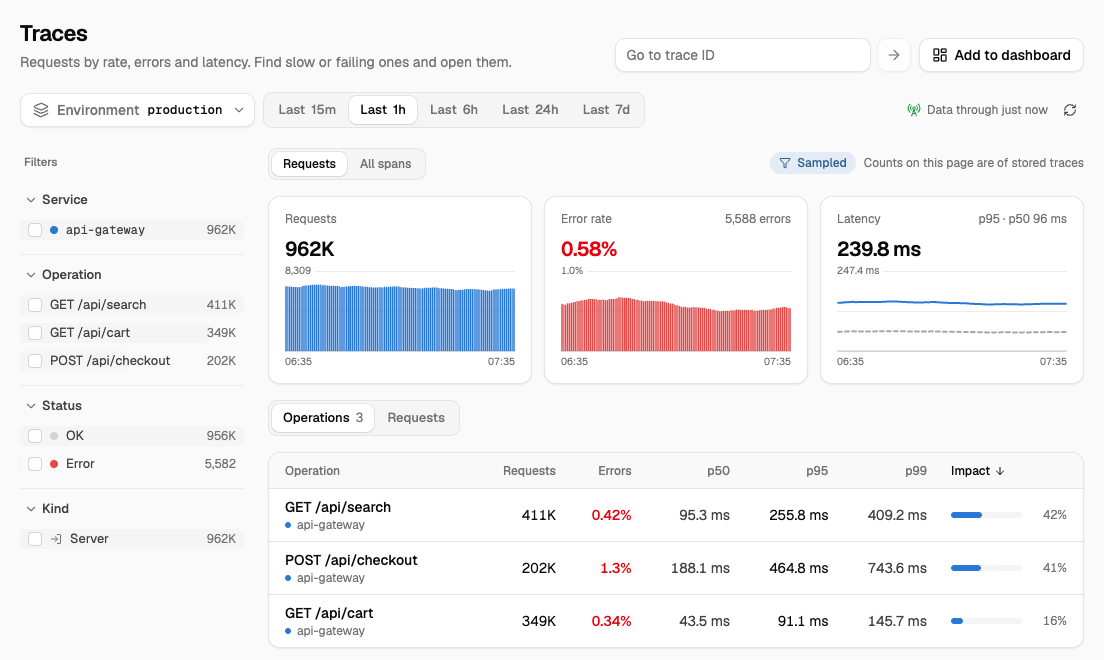This screenshot has height=660, width=1104.
Task: Click the arrow button beside trace ID field
Action: click(893, 55)
